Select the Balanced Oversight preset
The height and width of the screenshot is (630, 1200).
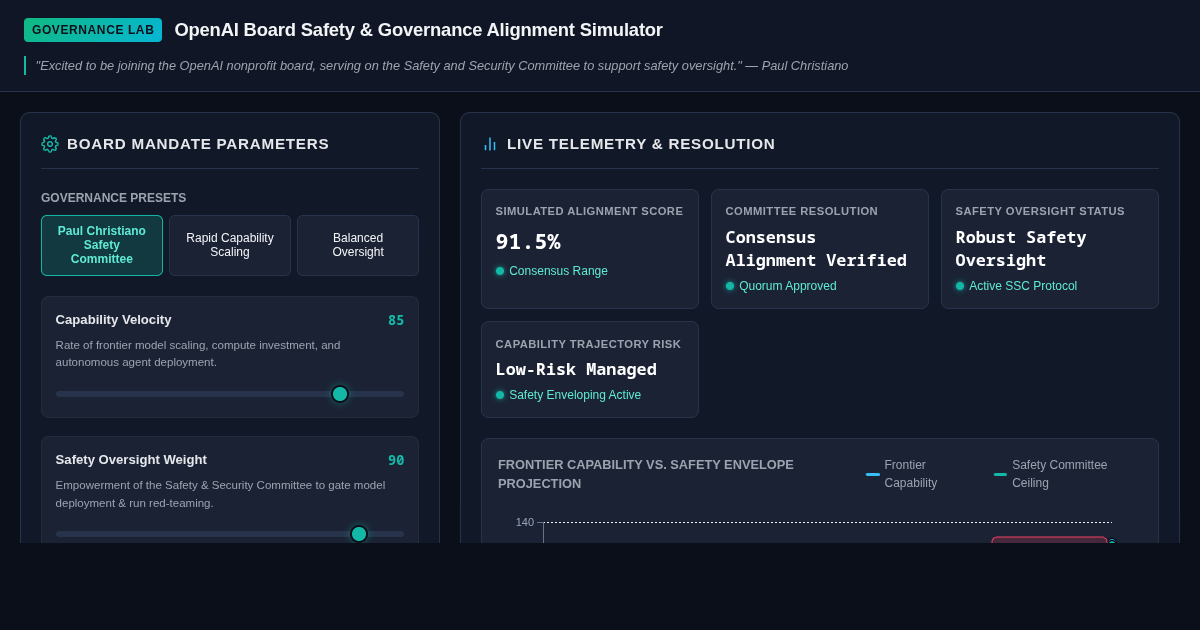[x=358, y=245]
